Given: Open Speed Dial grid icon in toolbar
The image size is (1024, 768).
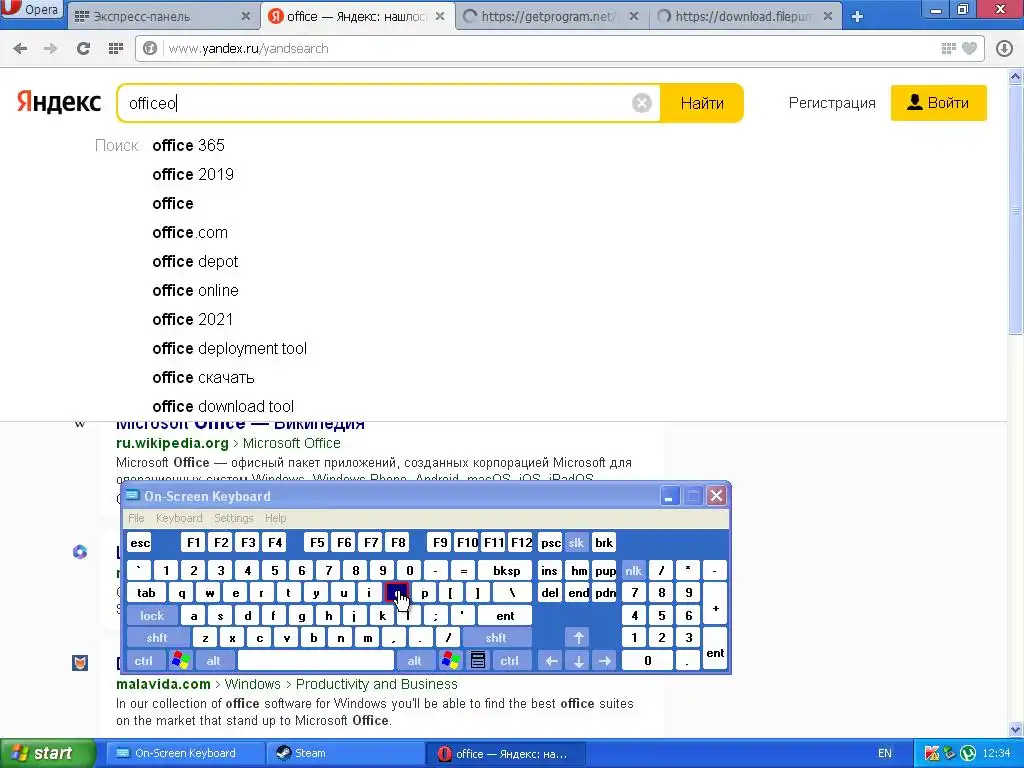Looking at the screenshot, I should pos(116,48).
